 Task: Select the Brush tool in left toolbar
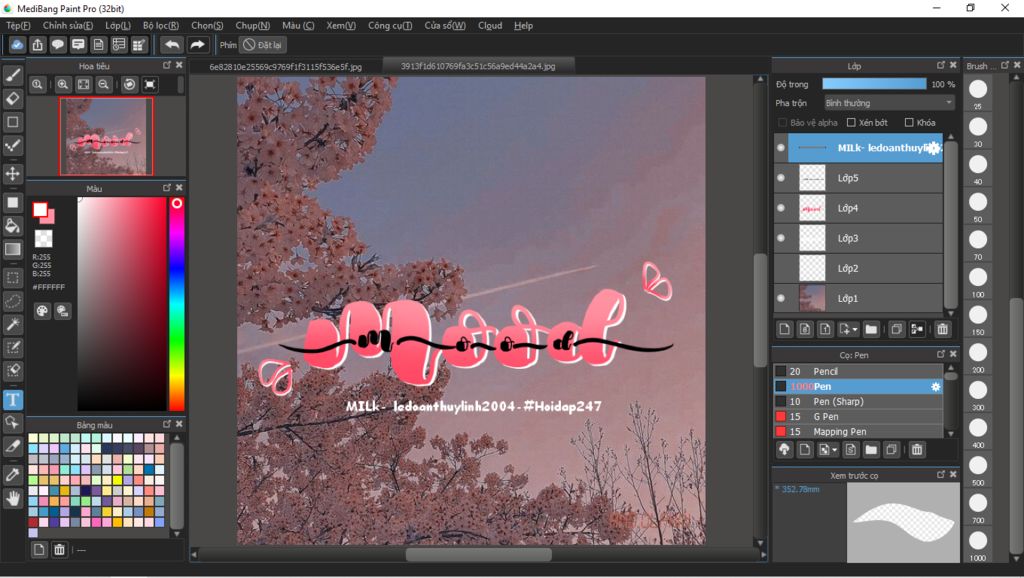pyautogui.click(x=12, y=75)
